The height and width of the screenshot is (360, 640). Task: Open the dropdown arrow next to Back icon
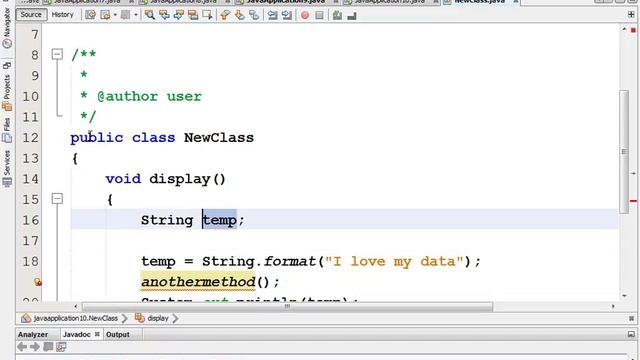tap(115, 16)
